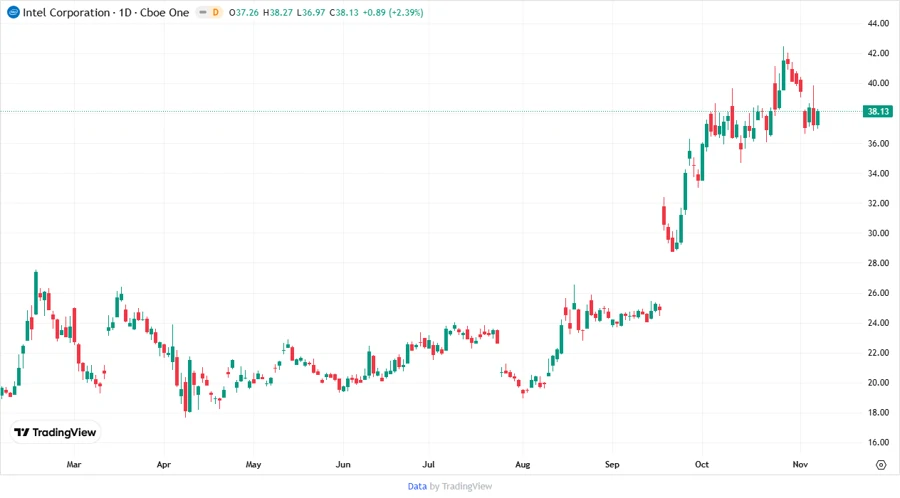Open the TradingView logo badge
The width and height of the screenshot is (900, 498).
[x=56, y=433]
